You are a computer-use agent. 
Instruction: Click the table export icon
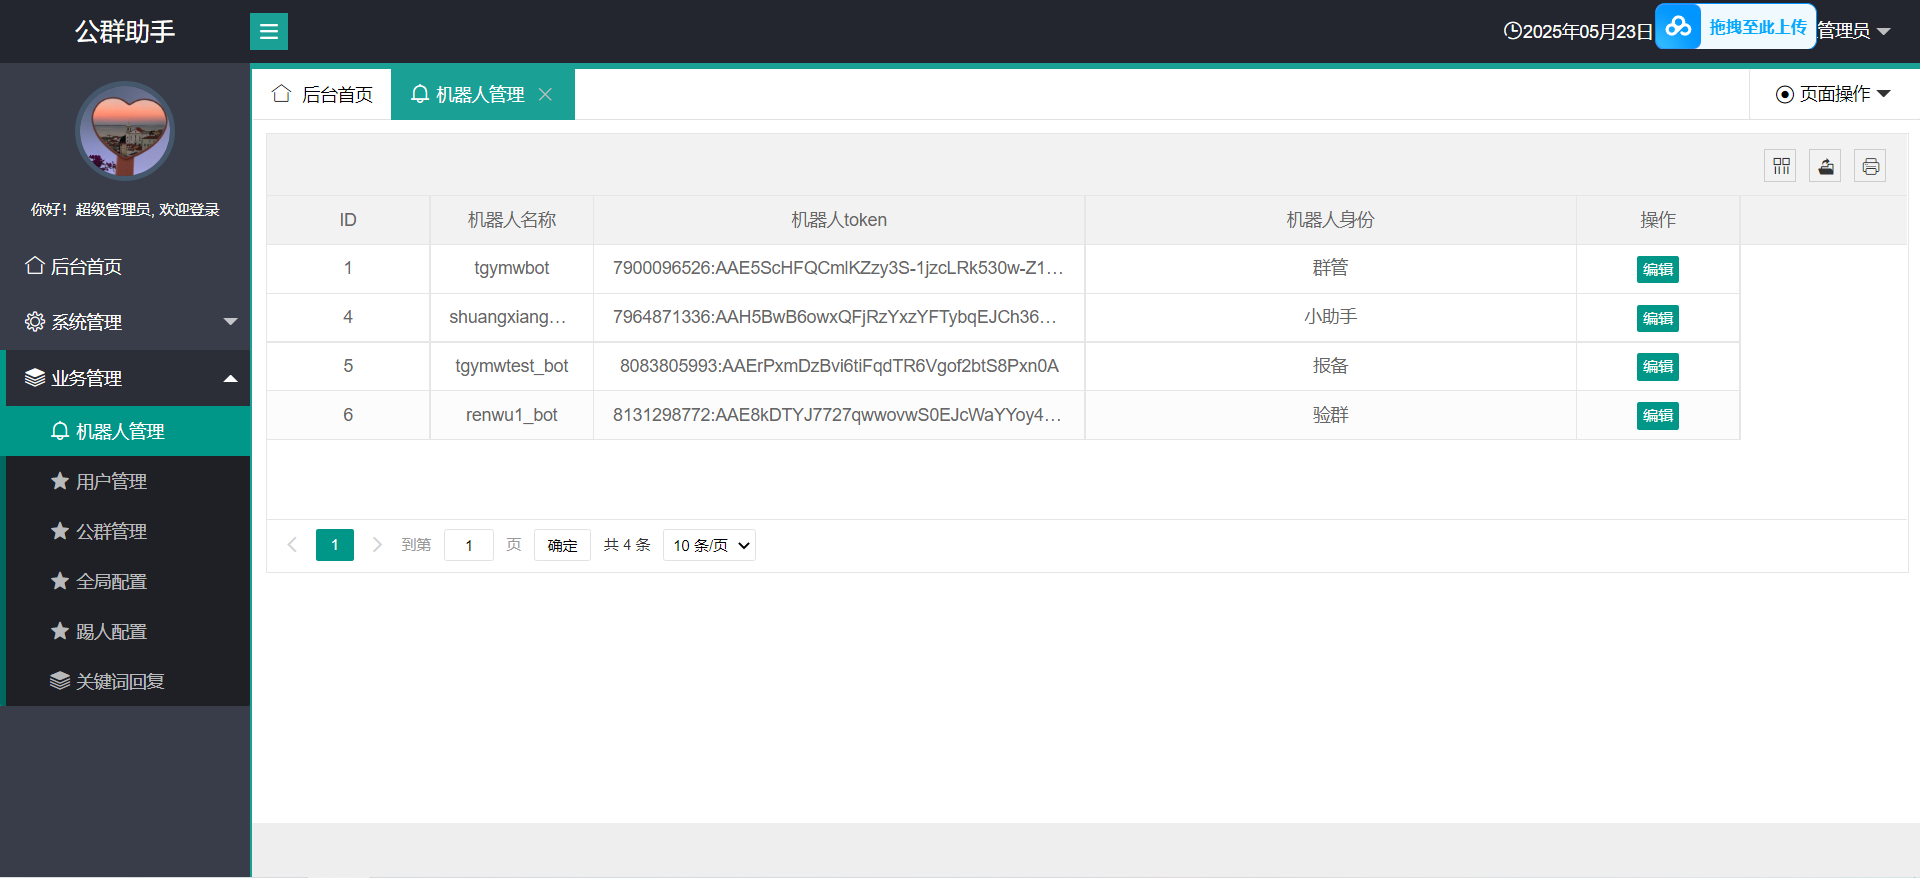[1825, 166]
